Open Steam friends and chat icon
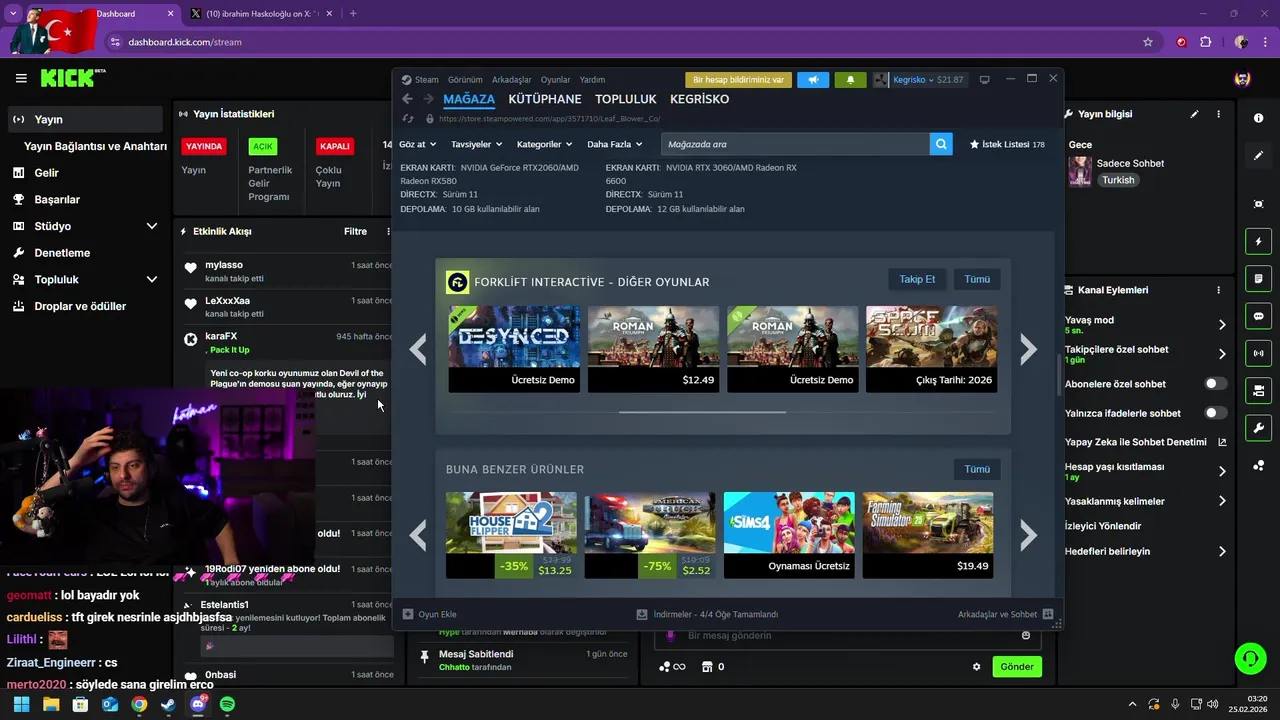The image size is (1280, 720). coord(1047,614)
